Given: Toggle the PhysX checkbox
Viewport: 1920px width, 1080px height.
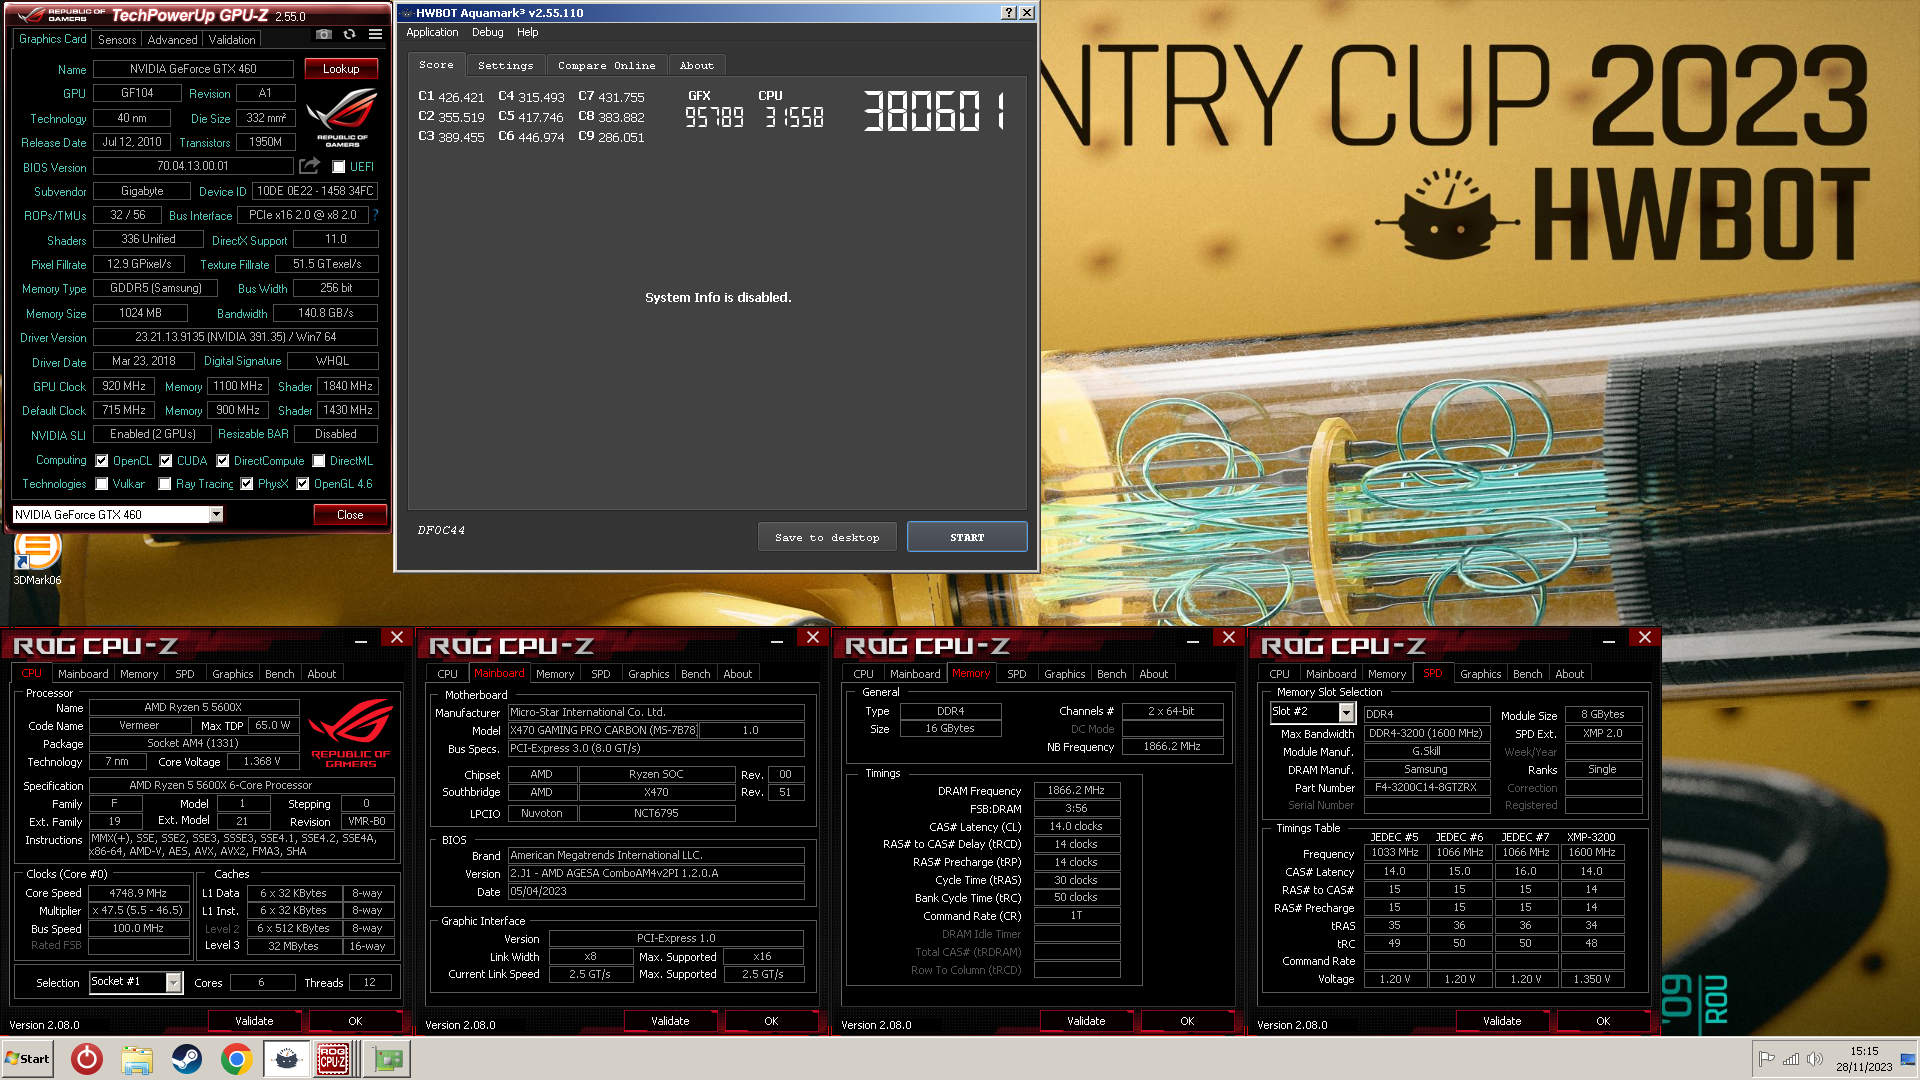Looking at the screenshot, I should 247,484.
